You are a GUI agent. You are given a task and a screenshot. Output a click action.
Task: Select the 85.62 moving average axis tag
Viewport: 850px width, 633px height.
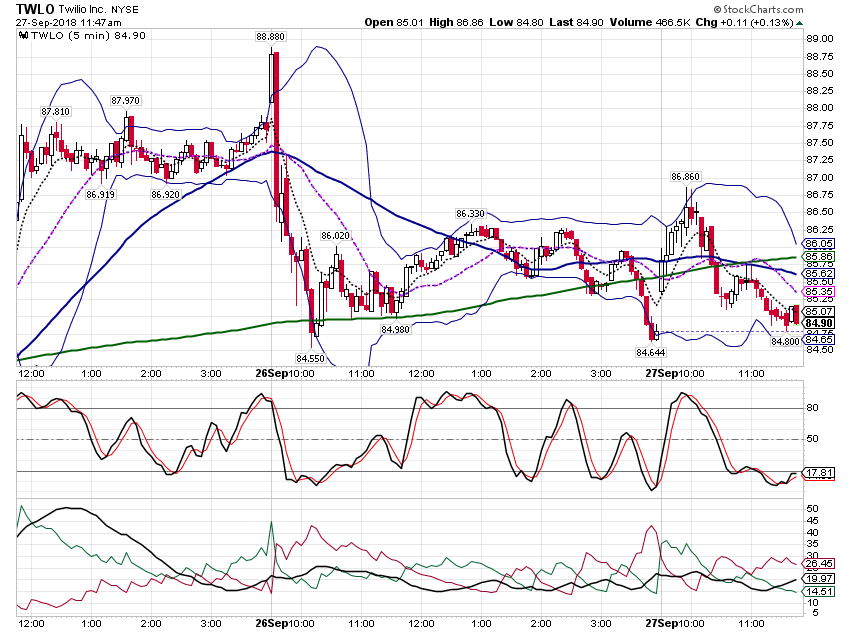point(819,274)
